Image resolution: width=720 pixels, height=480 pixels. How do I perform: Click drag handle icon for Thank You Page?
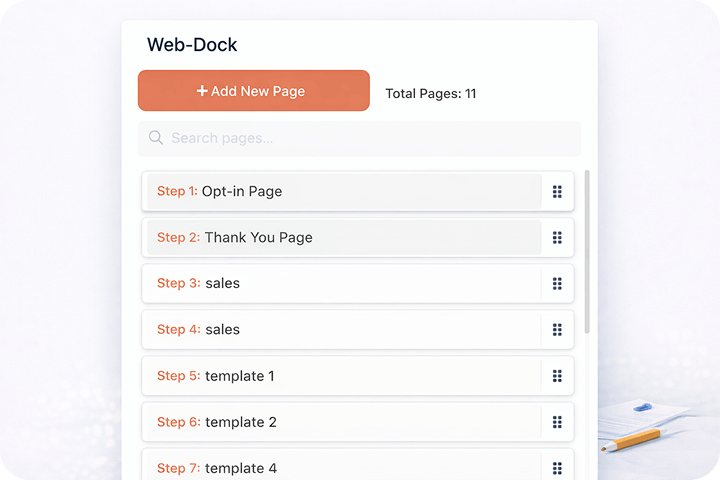557,237
